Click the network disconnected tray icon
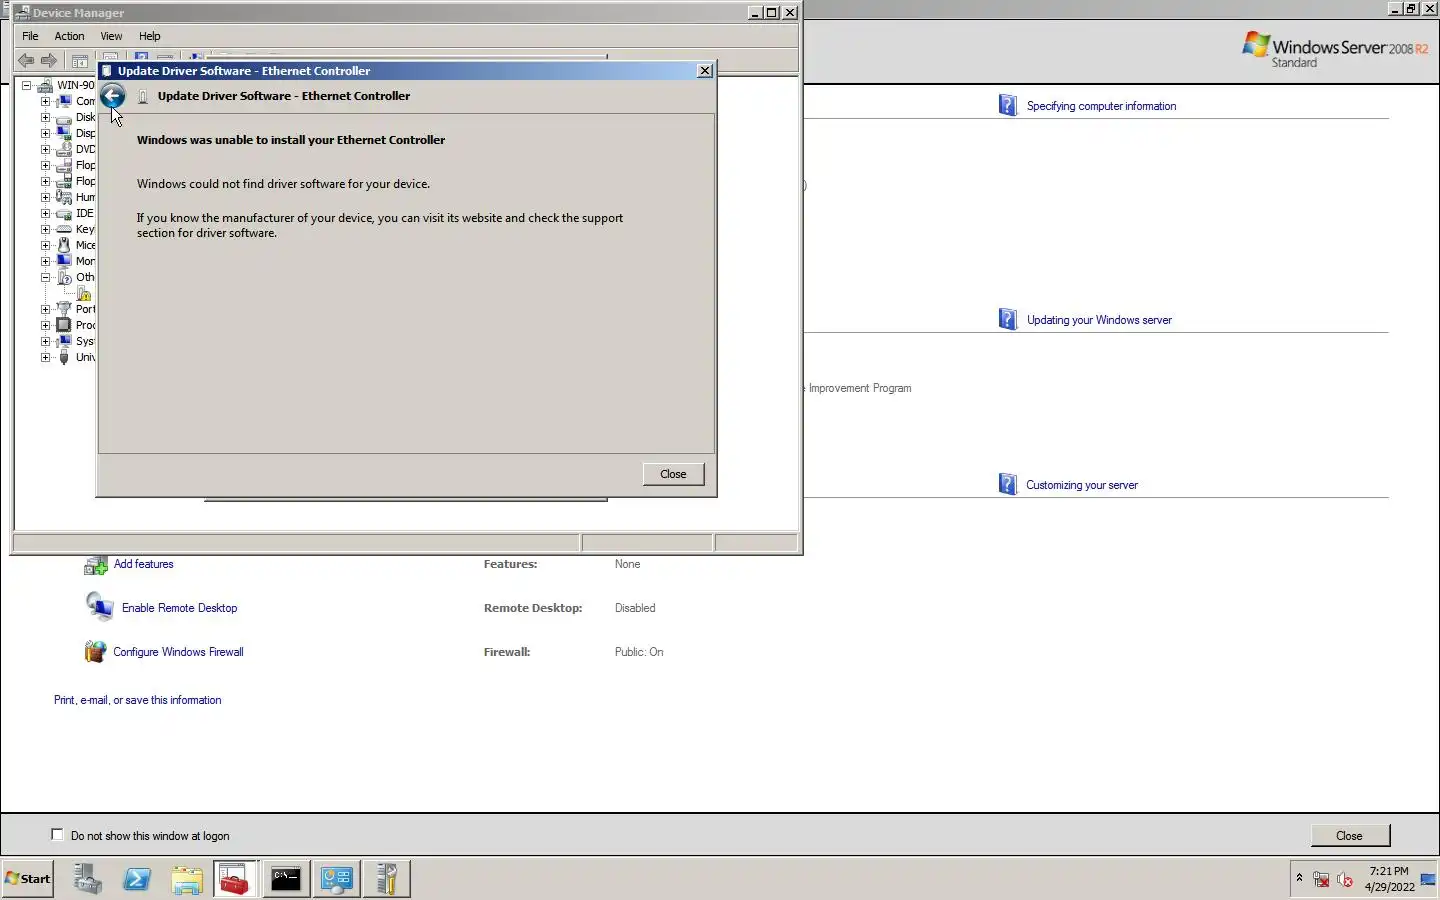The width and height of the screenshot is (1440, 900). (1321, 880)
